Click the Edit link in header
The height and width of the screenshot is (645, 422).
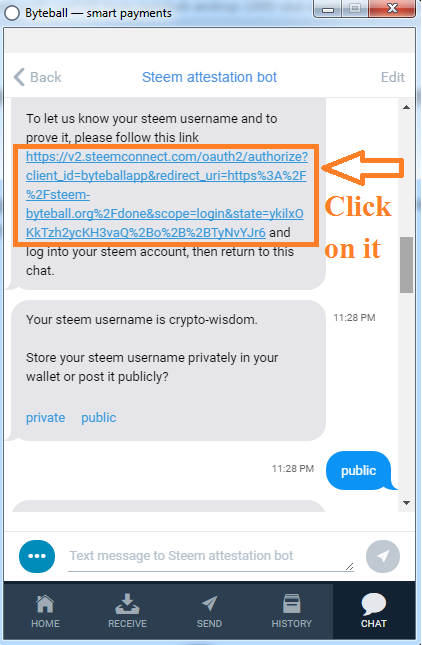392,77
